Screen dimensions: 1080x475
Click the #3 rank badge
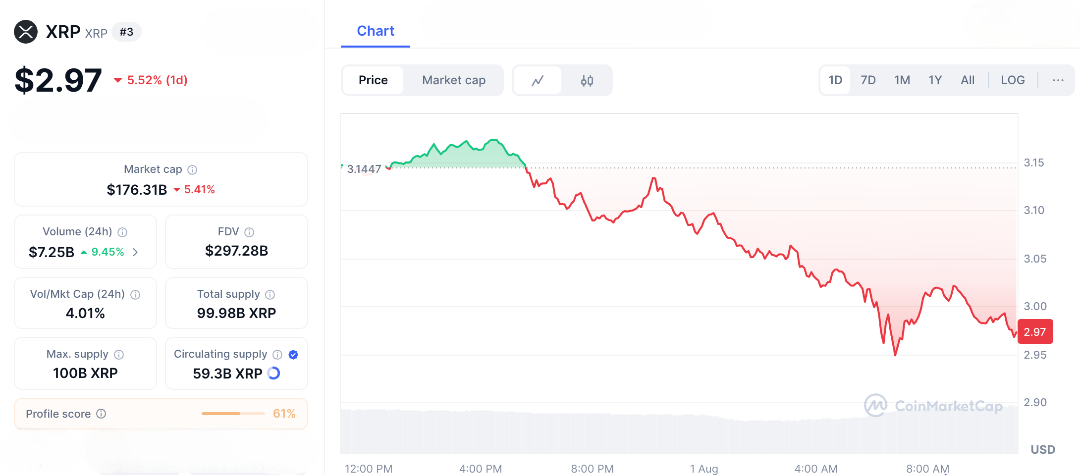coord(127,32)
